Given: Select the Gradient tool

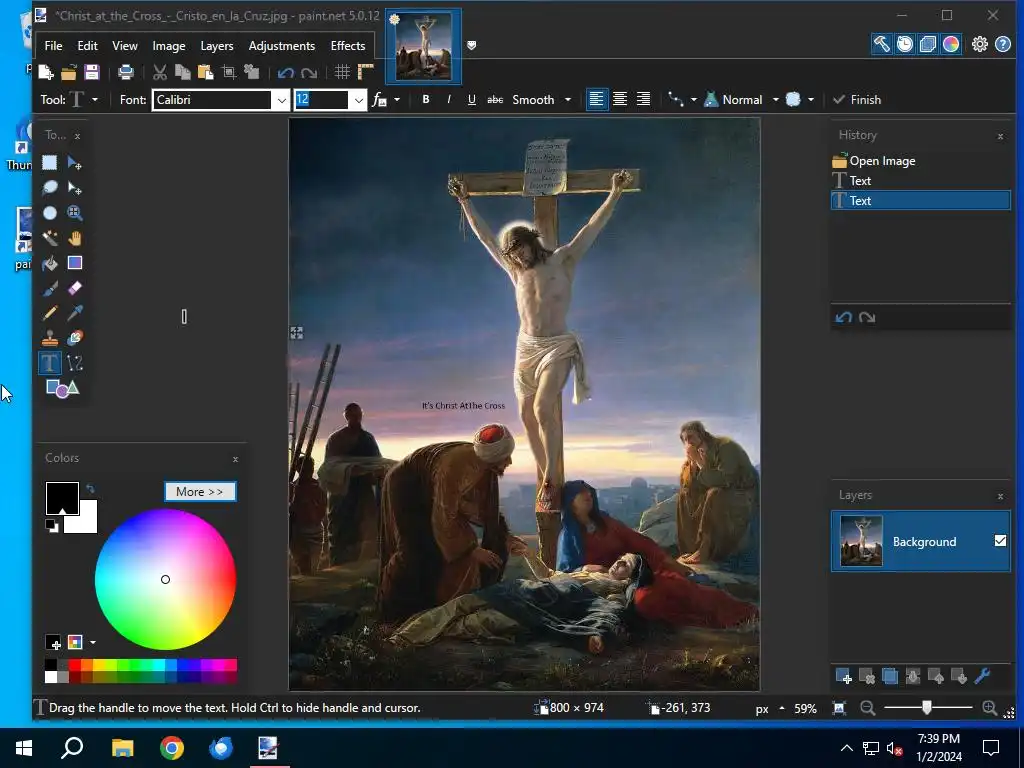Looking at the screenshot, I should click(74, 263).
